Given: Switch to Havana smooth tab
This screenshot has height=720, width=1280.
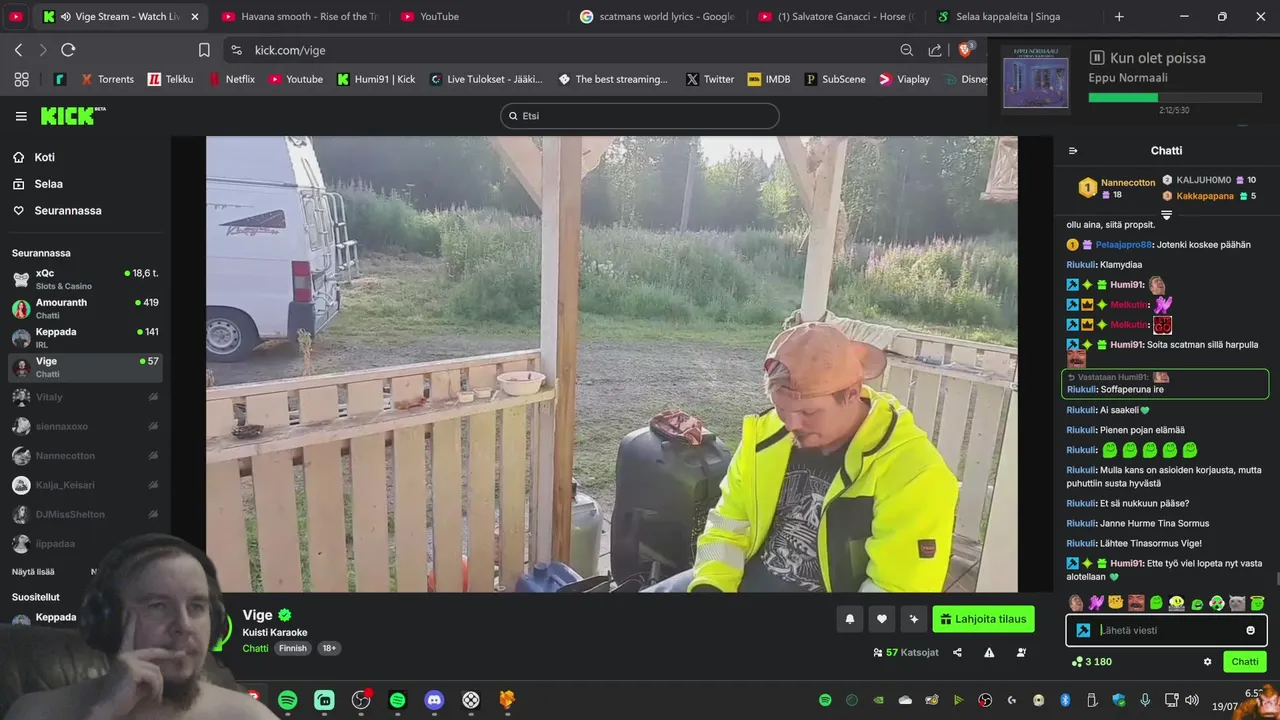Looking at the screenshot, I should pos(300,17).
